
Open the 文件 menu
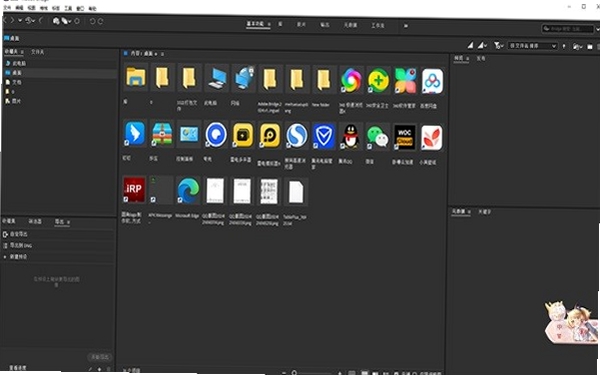click(7, 8)
